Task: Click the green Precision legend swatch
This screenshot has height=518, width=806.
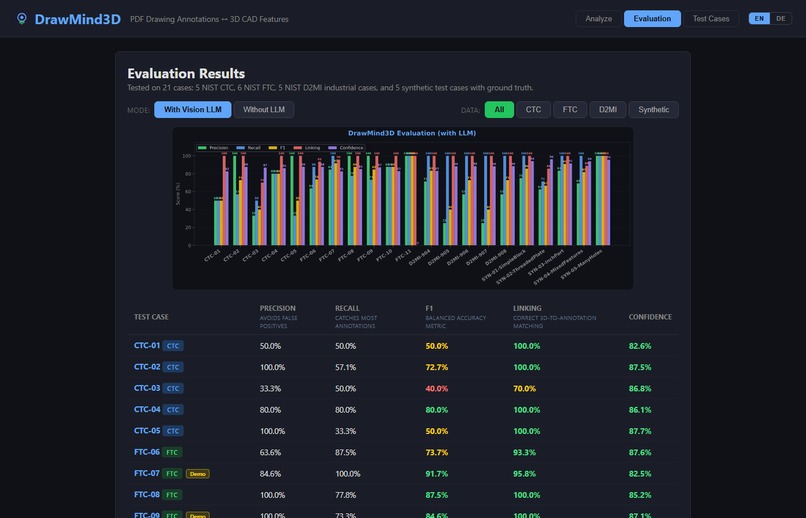Action: point(202,148)
